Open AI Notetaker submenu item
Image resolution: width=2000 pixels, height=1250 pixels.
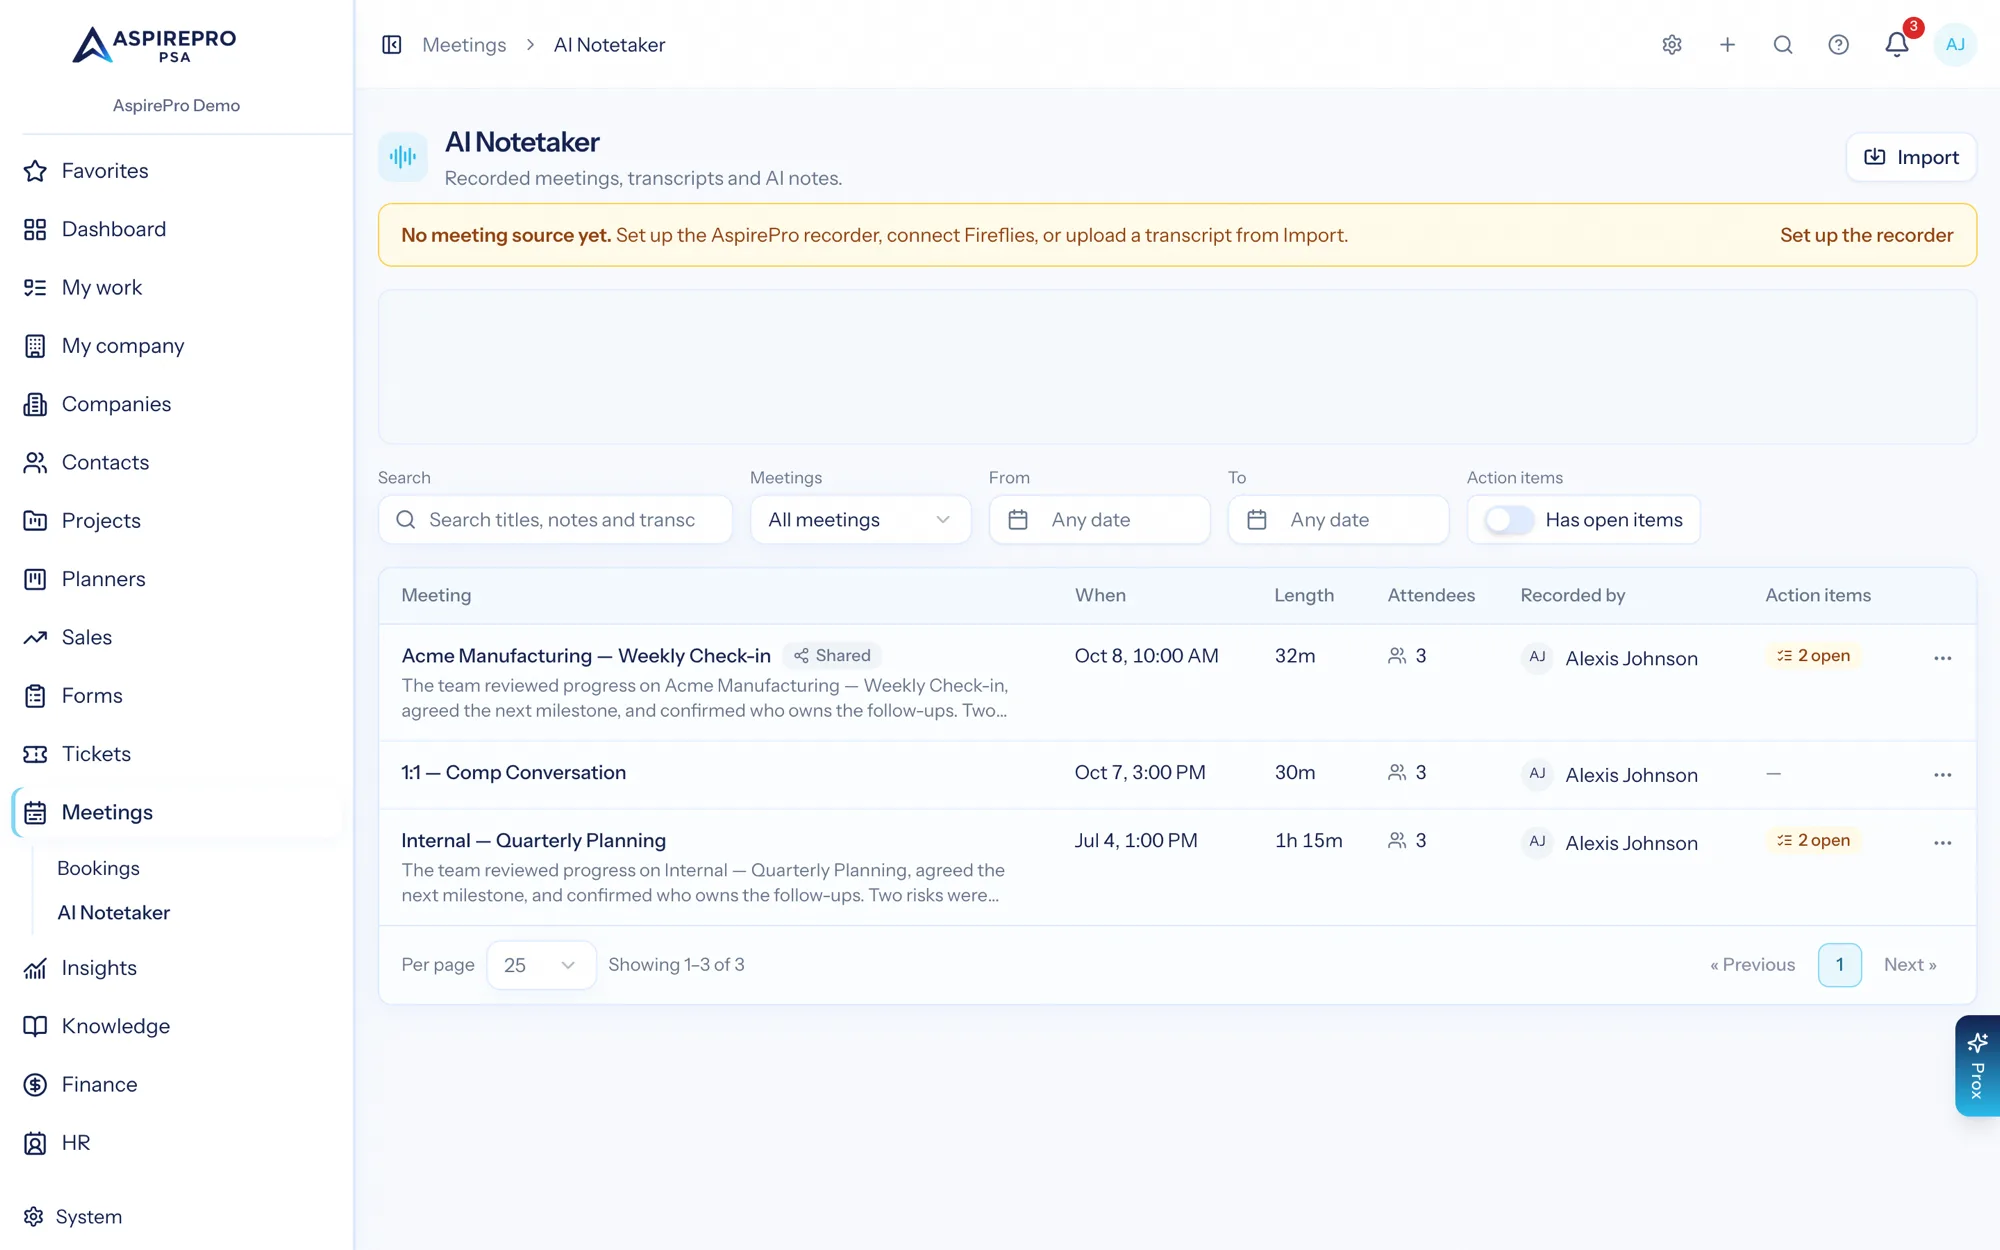pos(113,913)
